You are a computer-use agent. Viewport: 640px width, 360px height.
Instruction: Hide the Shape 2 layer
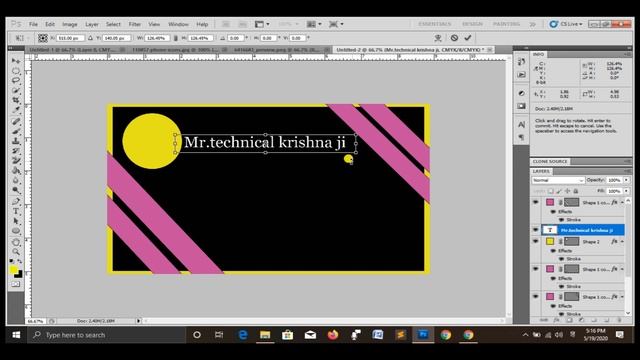click(x=536, y=242)
